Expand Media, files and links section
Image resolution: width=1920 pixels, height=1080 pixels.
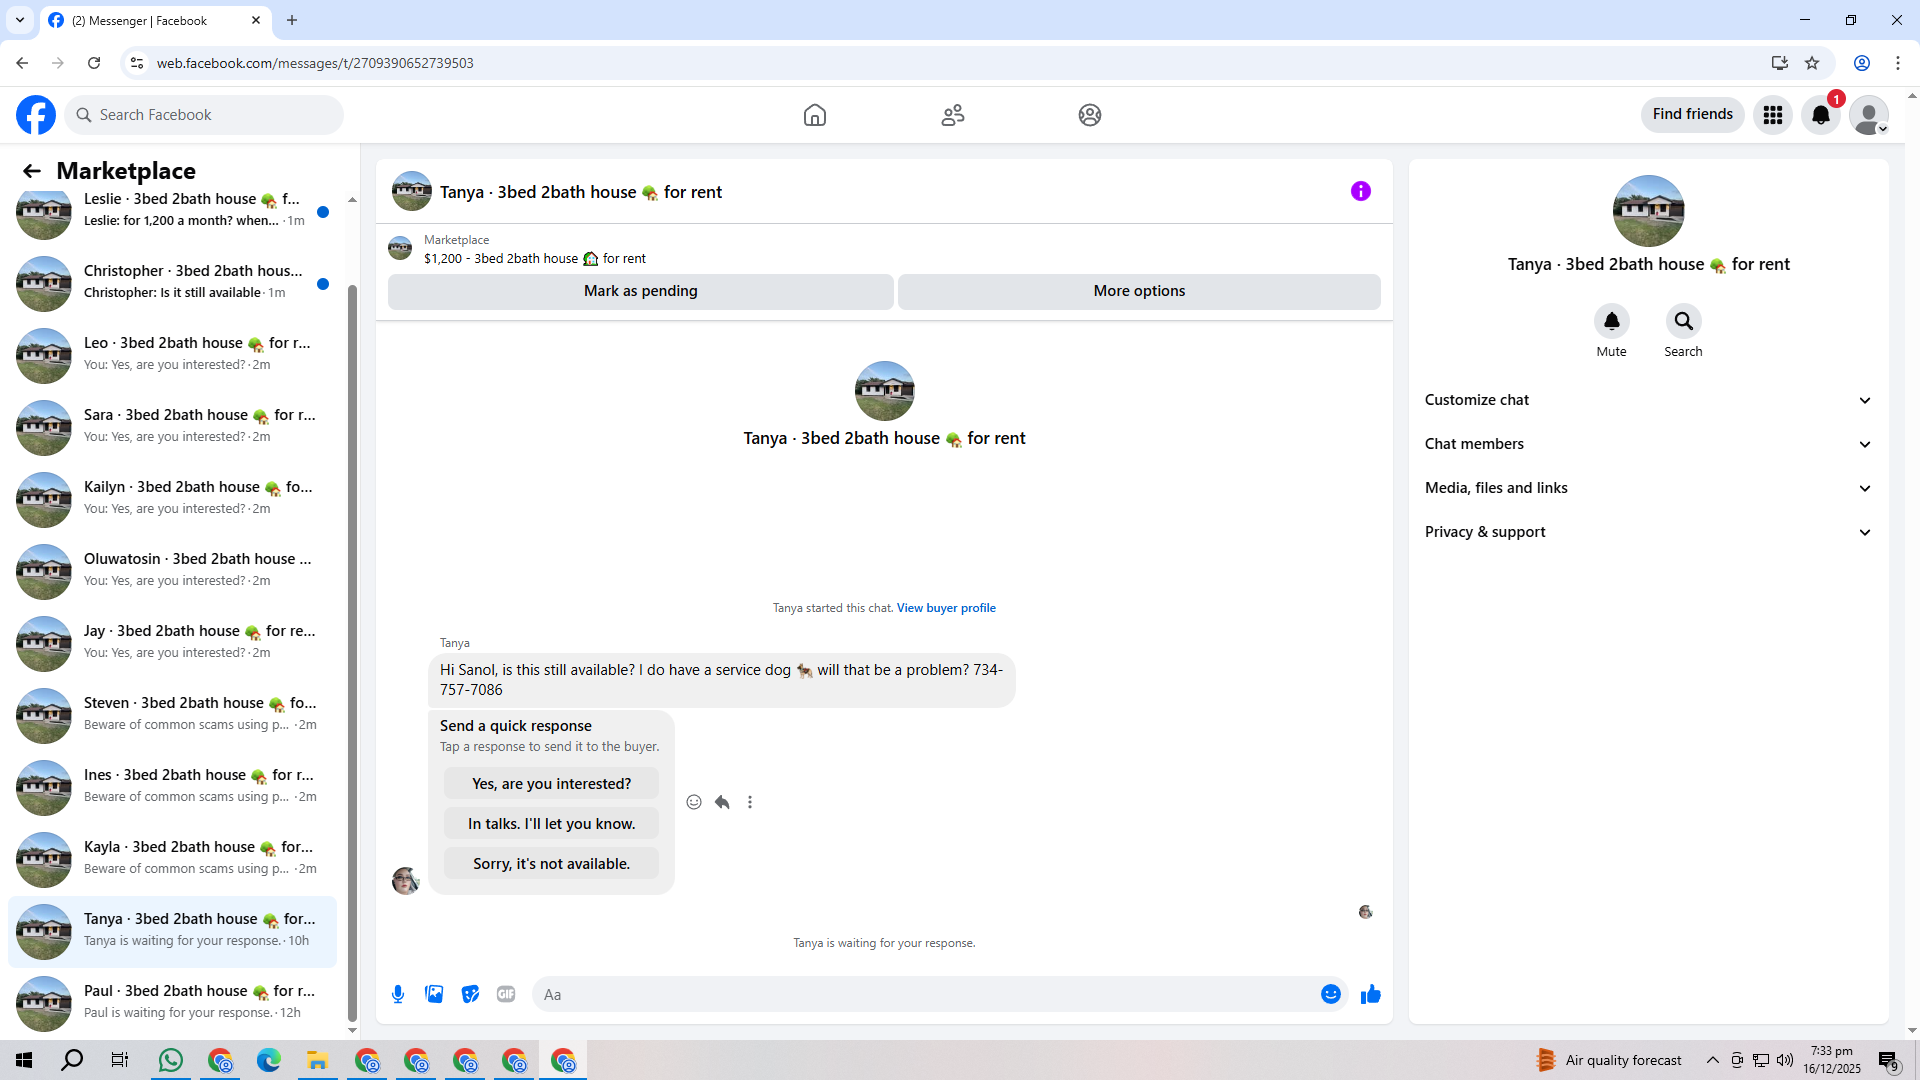point(1648,488)
